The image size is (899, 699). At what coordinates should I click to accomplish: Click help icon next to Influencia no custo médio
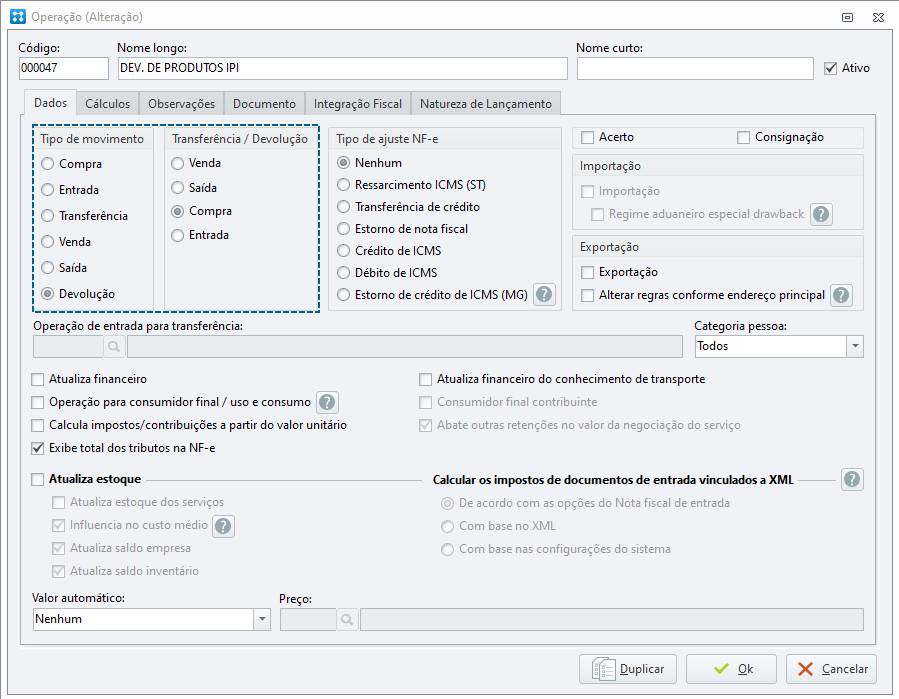coord(223,526)
